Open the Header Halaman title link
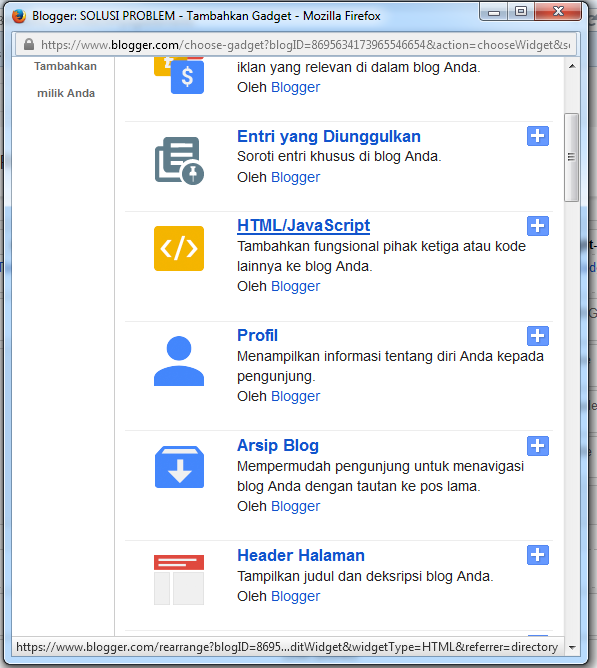This screenshot has width=597, height=668. coord(301,555)
